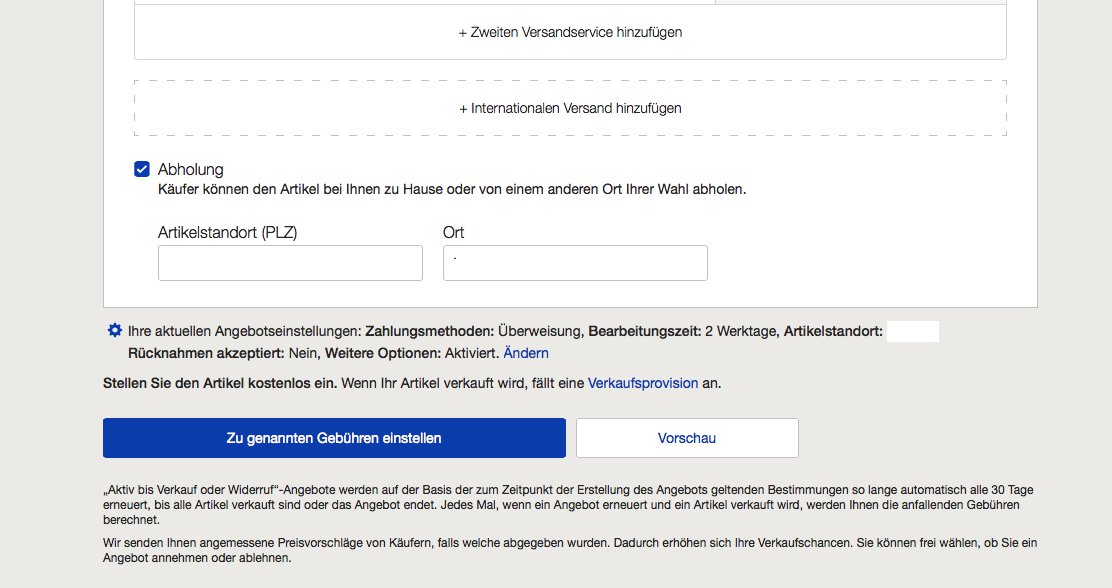The height and width of the screenshot is (588, 1112).
Task: Add international shipping option
Action: point(570,108)
